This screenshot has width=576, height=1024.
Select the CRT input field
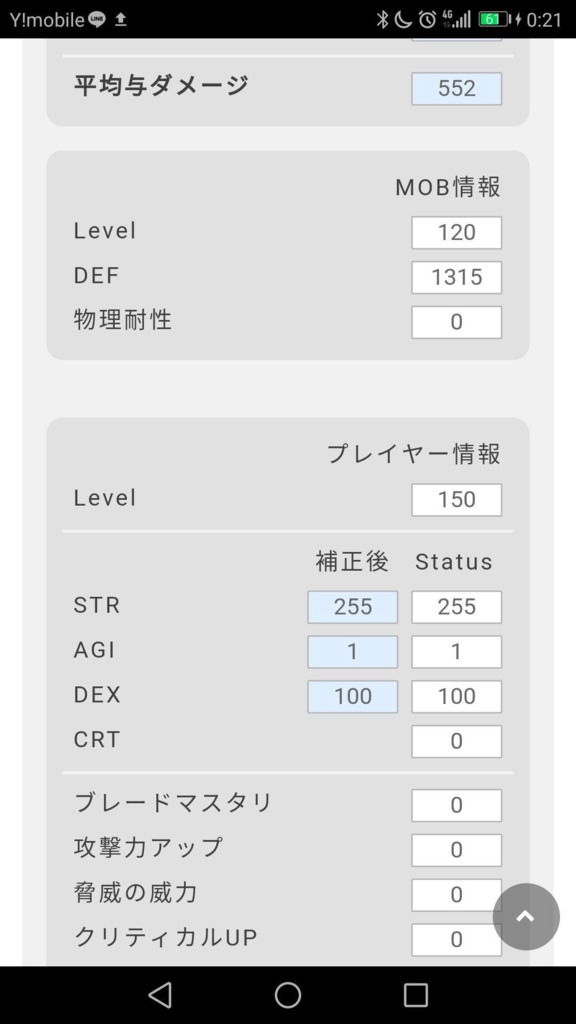tap(456, 741)
